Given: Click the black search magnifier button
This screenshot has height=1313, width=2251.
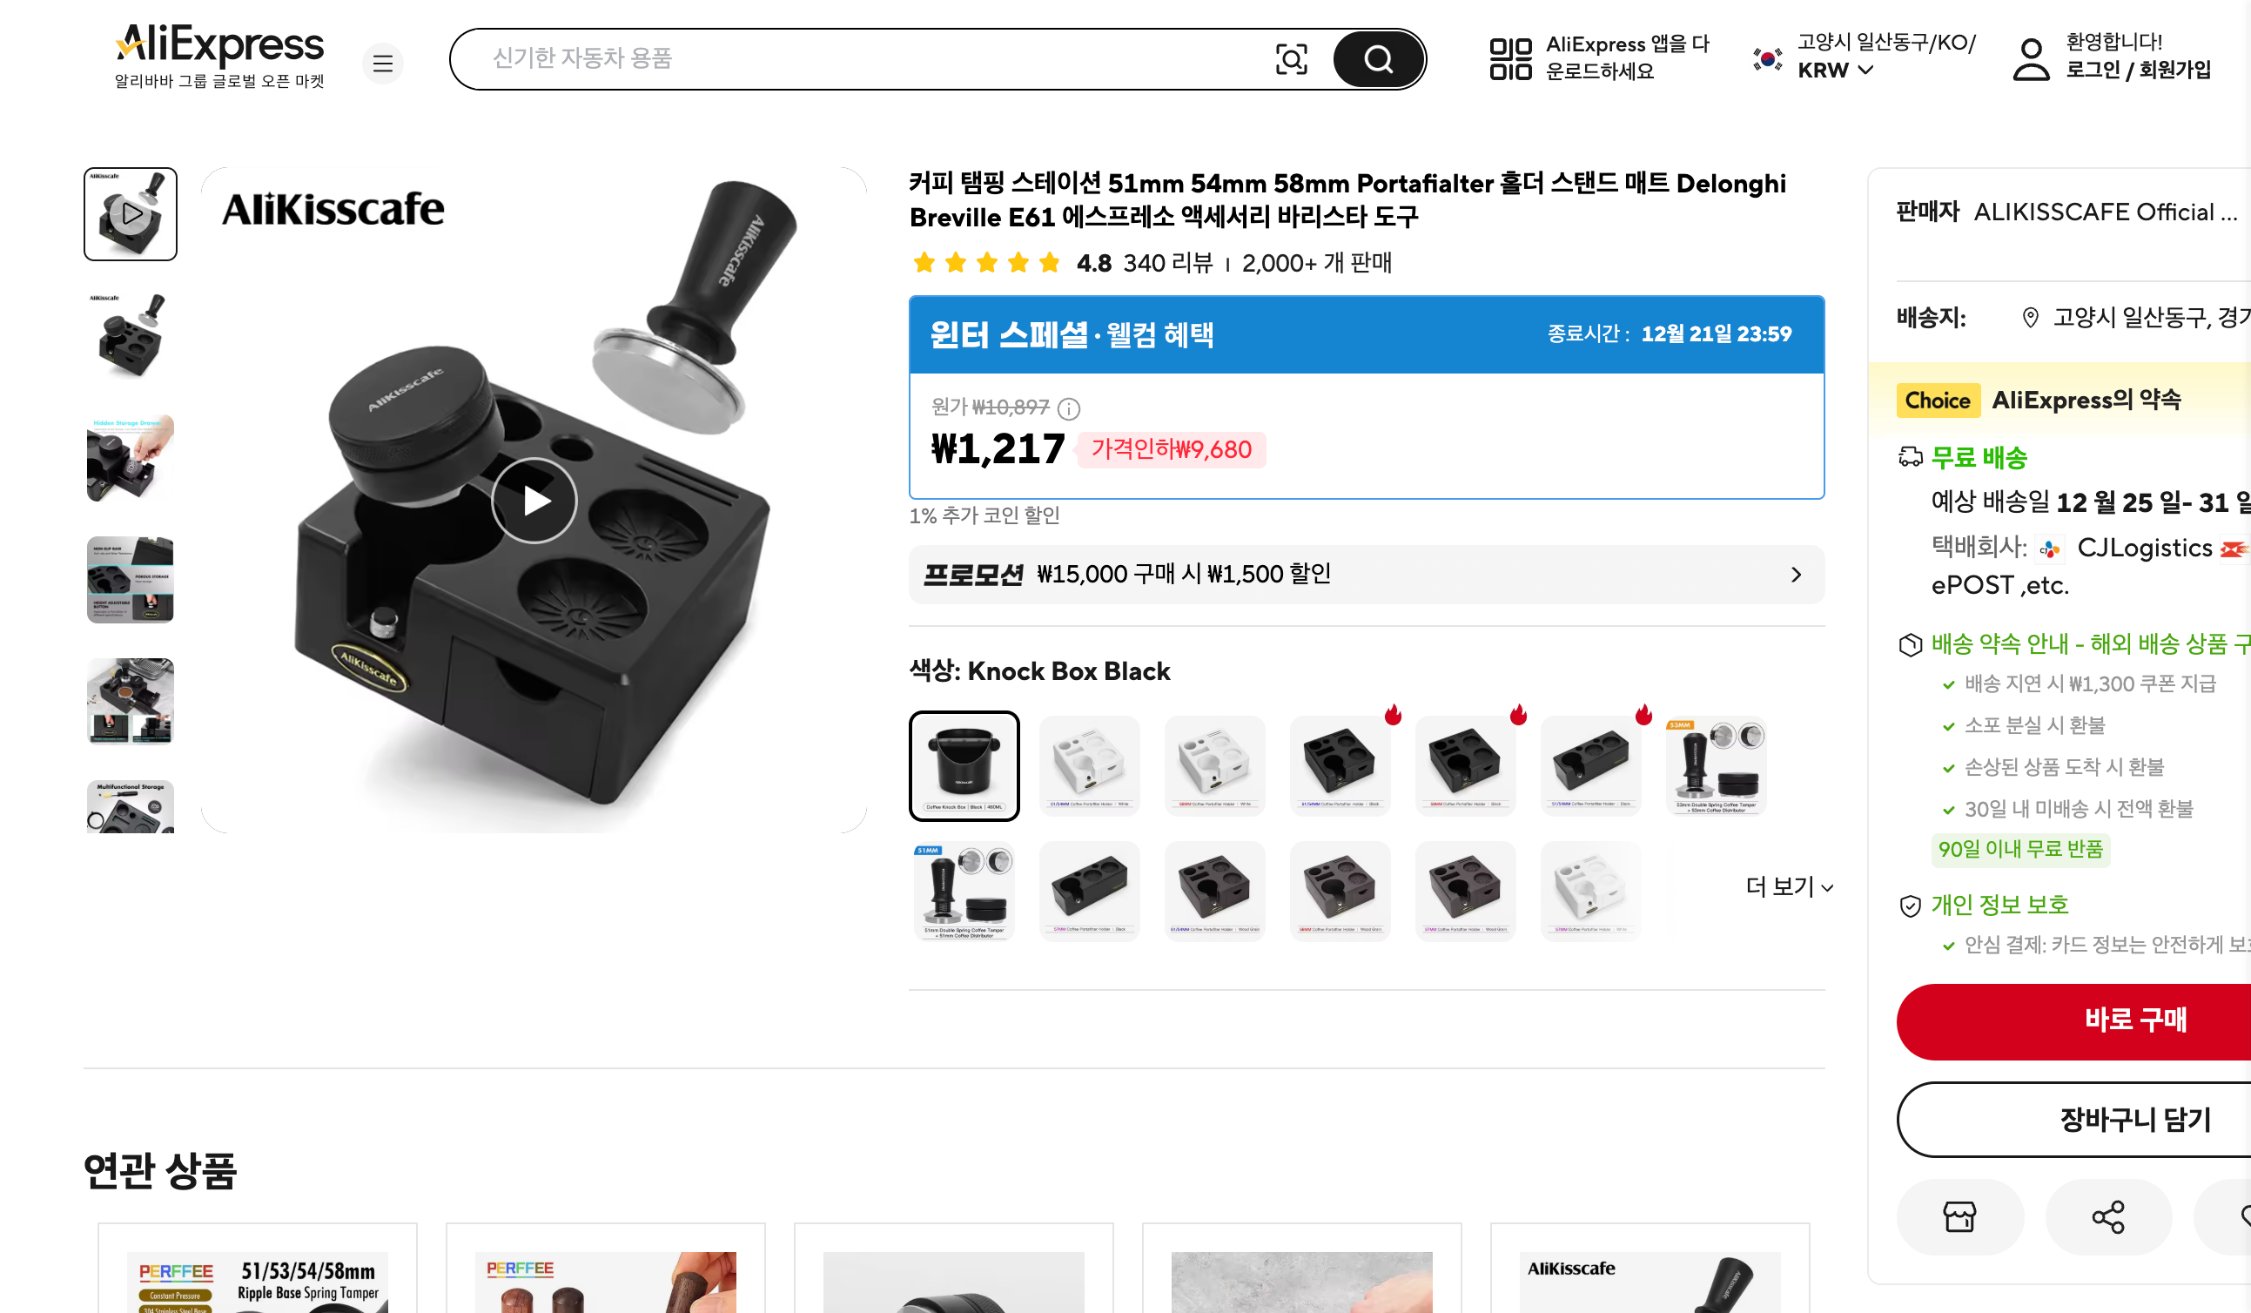Looking at the screenshot, I should (1378, 60).
